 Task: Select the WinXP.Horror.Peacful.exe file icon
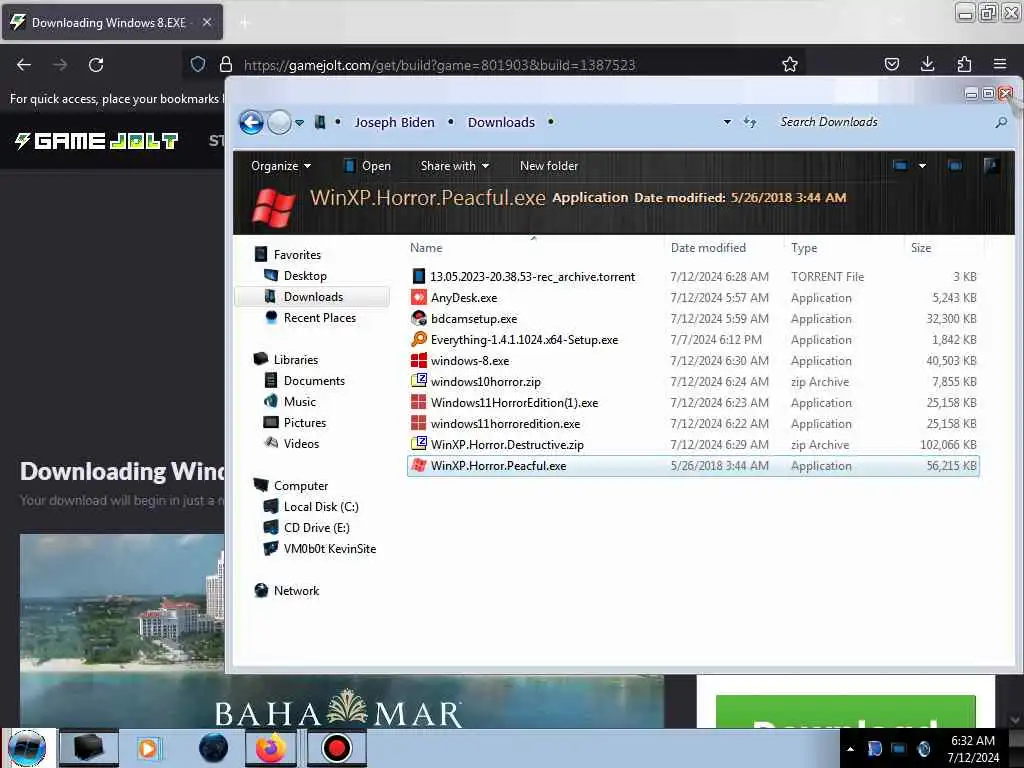pos(419,466)
